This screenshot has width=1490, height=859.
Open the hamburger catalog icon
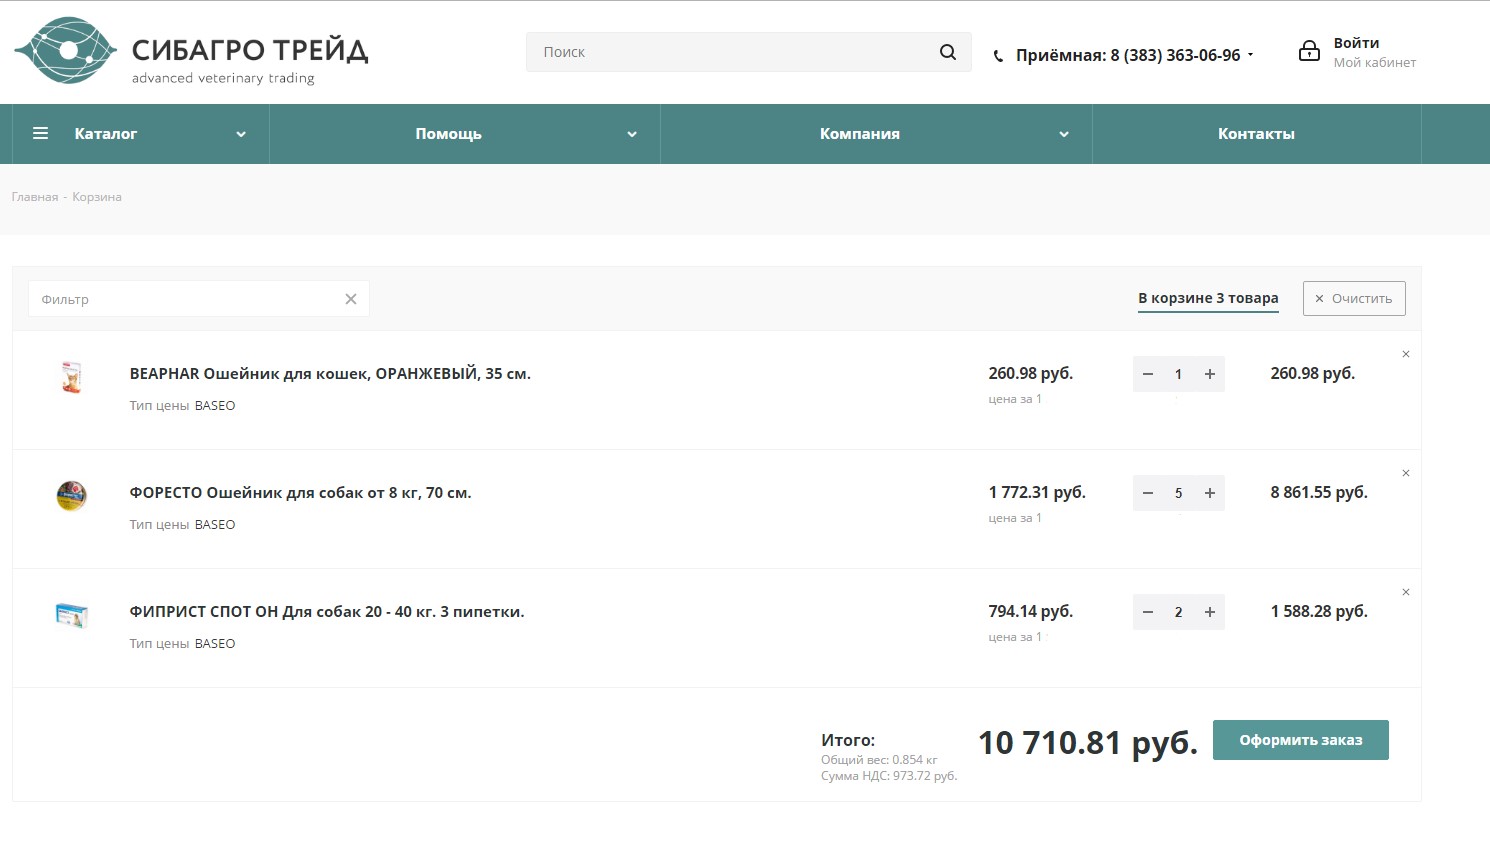tap(41, 133)
